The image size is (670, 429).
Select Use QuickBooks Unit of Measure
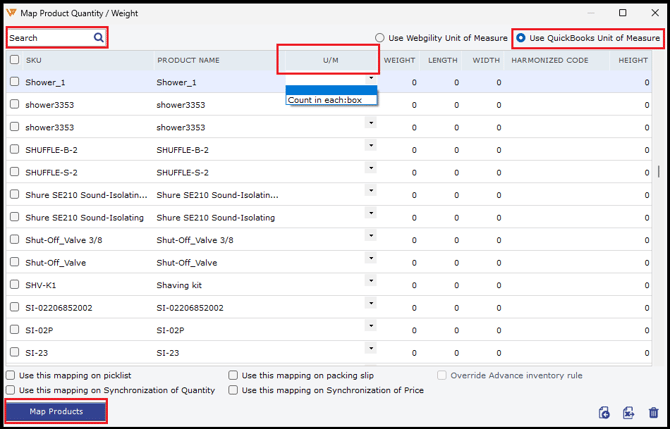point(521,38)
